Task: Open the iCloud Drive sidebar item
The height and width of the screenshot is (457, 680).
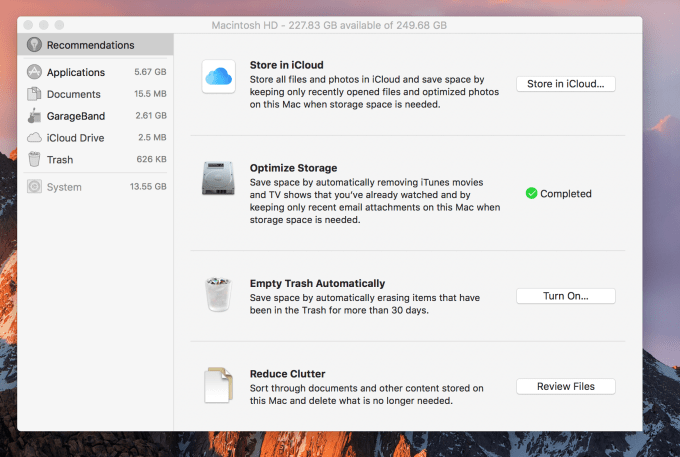Action: point(75,138)
